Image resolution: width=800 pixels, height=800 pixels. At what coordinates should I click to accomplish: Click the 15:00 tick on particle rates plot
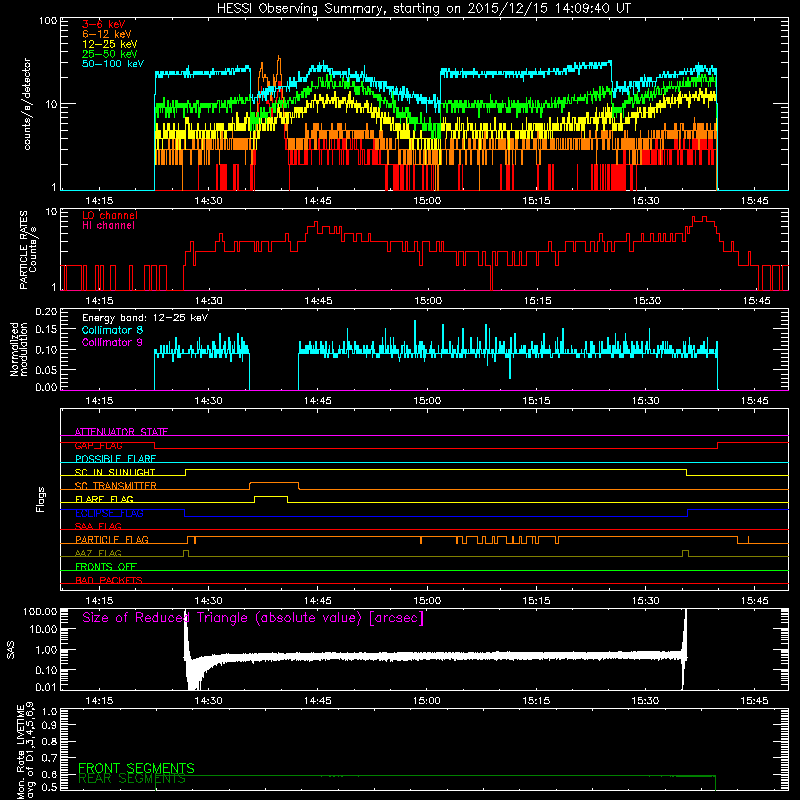428,301
